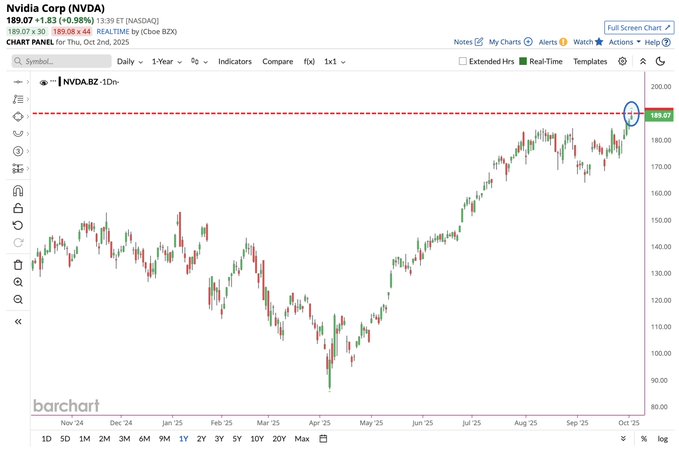The image size is (679, 449).
Task: Open Alerts
Action: (553, 42)
